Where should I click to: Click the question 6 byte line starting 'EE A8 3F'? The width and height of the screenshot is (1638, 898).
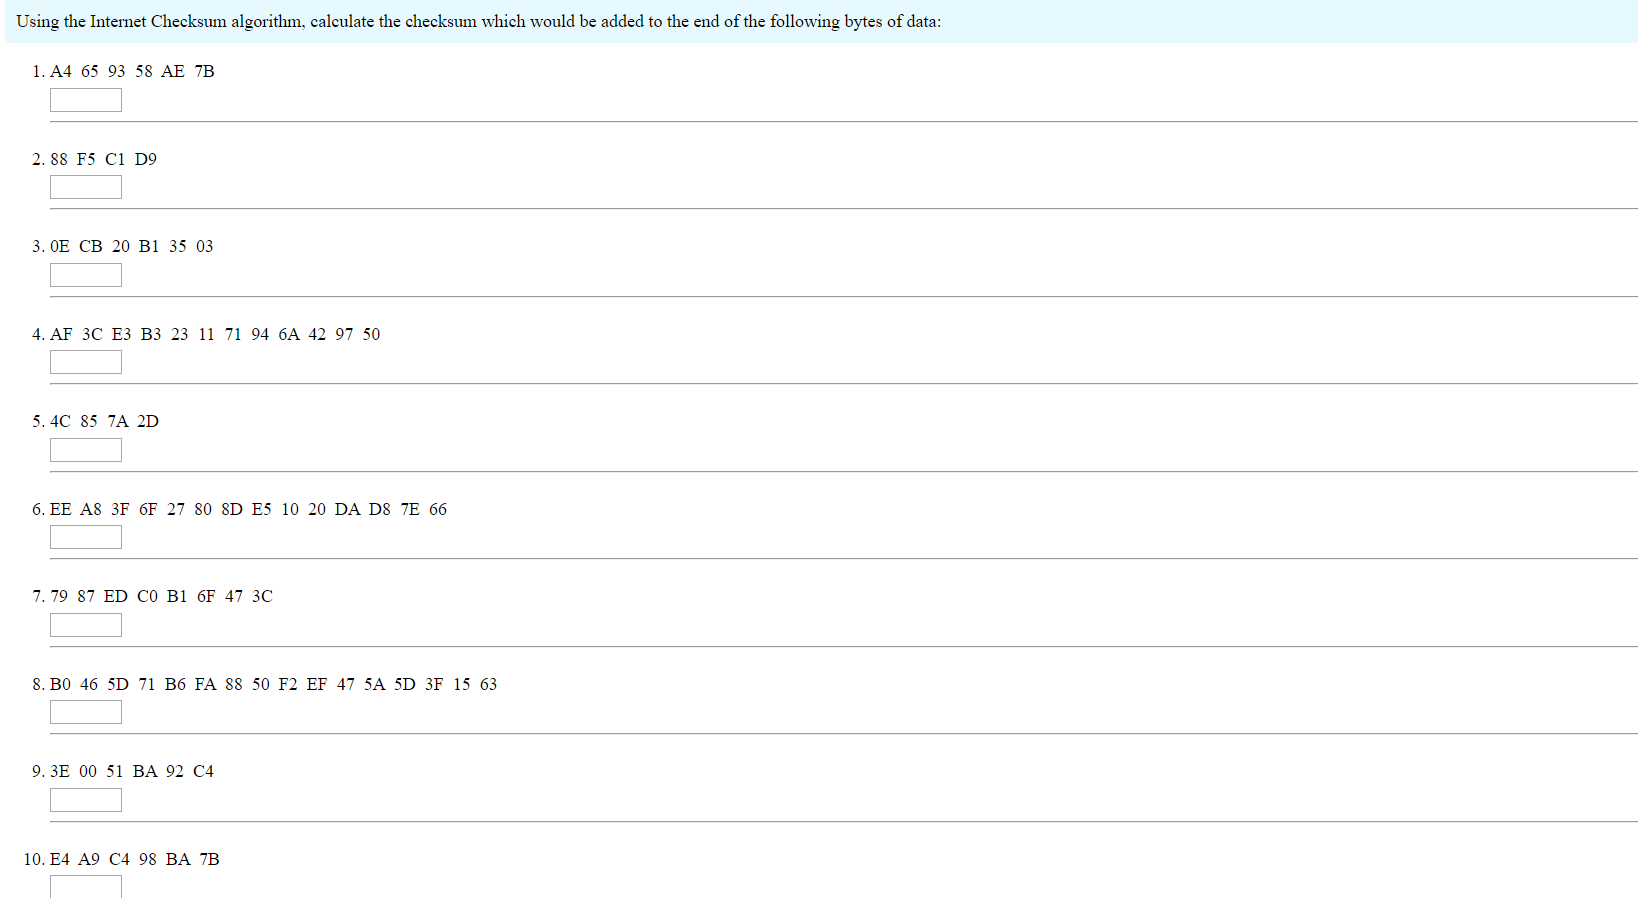tap(249, 509)
